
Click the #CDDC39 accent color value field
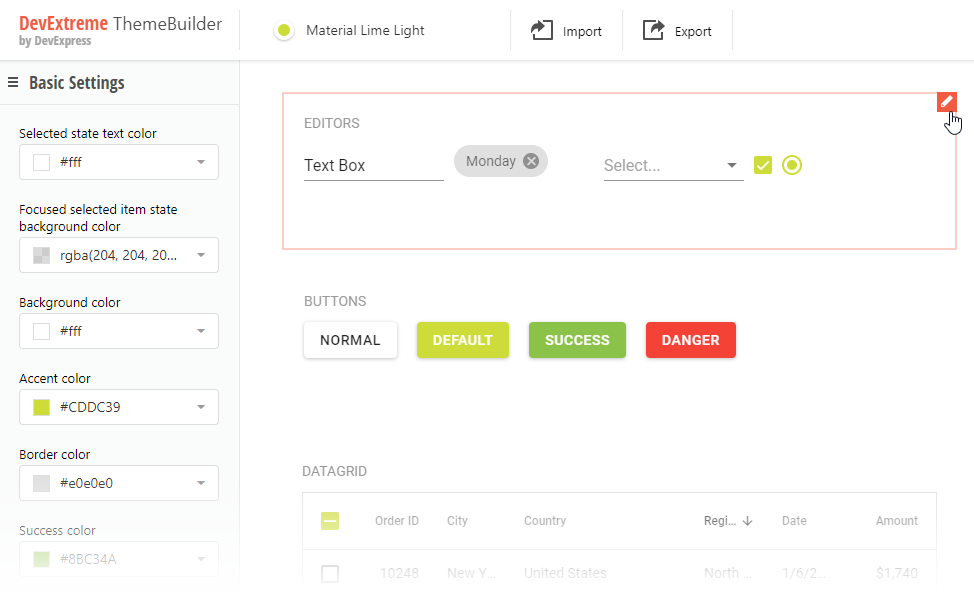(119, 407)
